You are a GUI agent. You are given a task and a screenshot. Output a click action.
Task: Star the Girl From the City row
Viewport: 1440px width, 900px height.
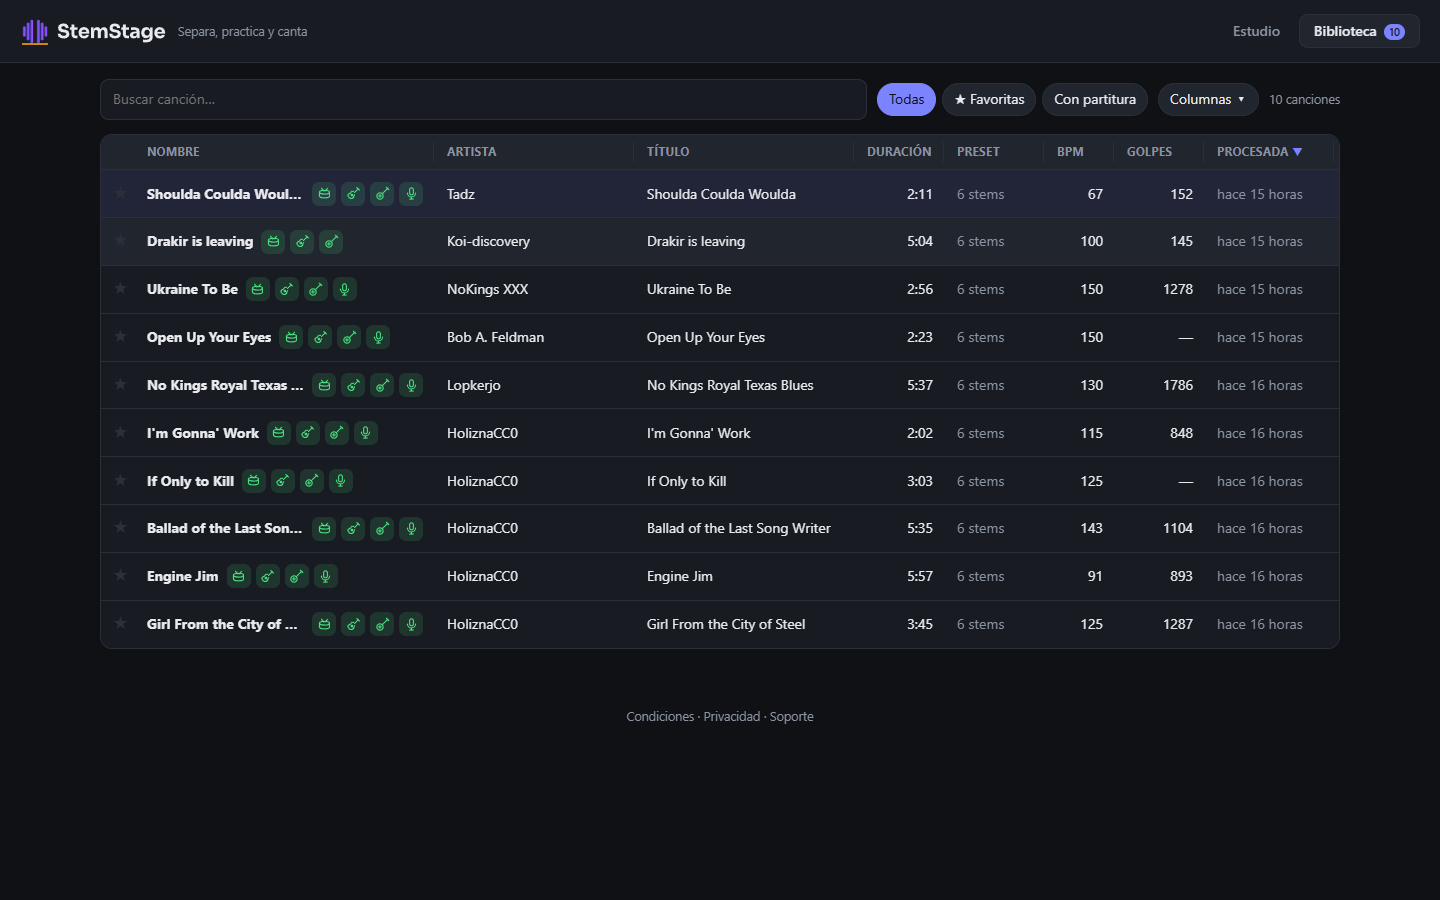click(x=121, y=624)
